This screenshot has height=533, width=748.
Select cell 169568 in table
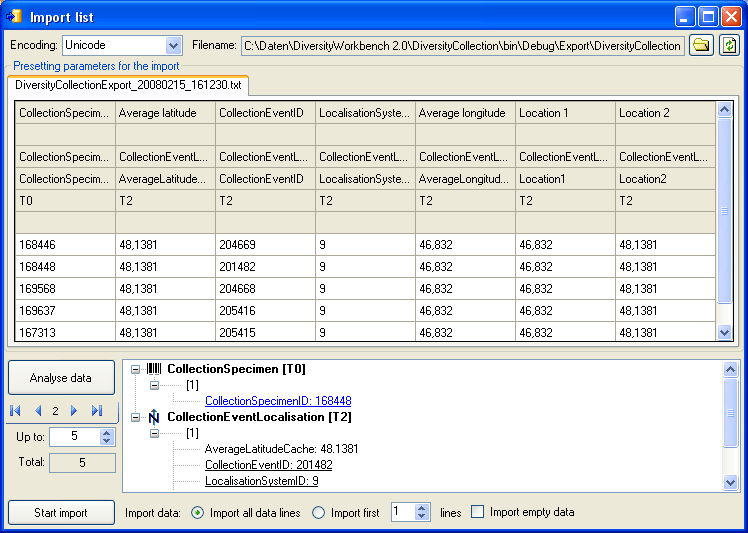tap(65, 289)
